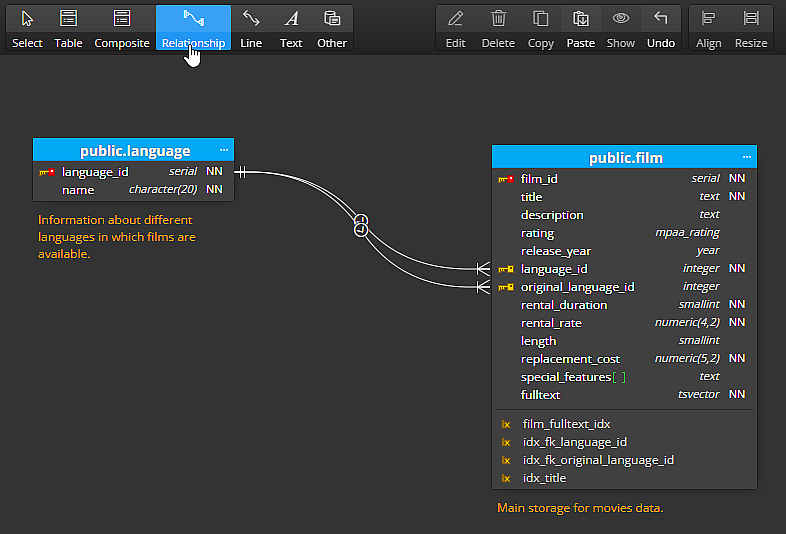Undo the last action
The image size is (786, 534).
point(661,28)
